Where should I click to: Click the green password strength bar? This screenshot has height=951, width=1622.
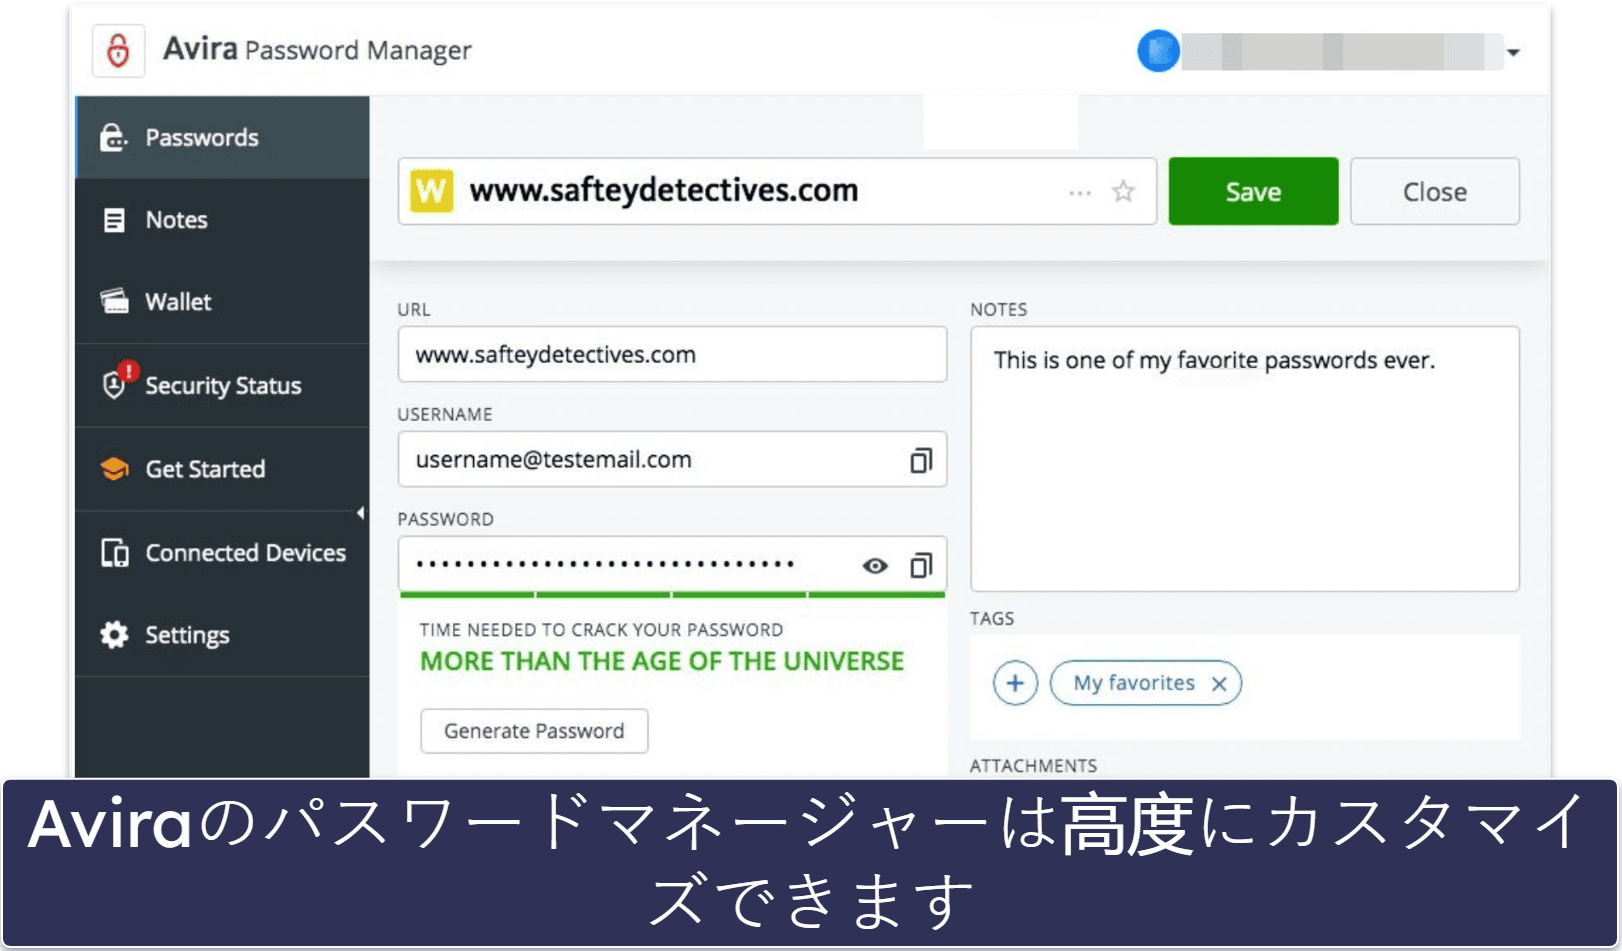tap(672, 595)
